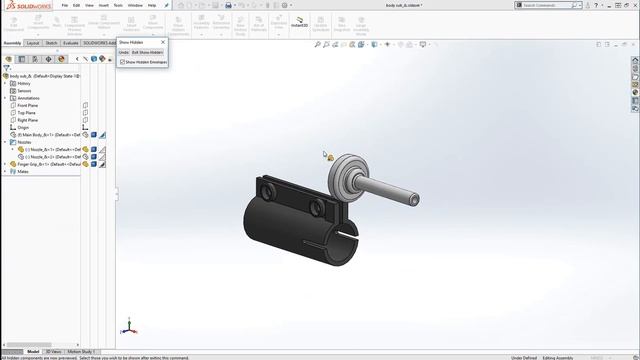Image resolution: width=640 pixels, height=360 pixels.
Task: Expand the Finger Grip component node
Action: click(5, 164)
